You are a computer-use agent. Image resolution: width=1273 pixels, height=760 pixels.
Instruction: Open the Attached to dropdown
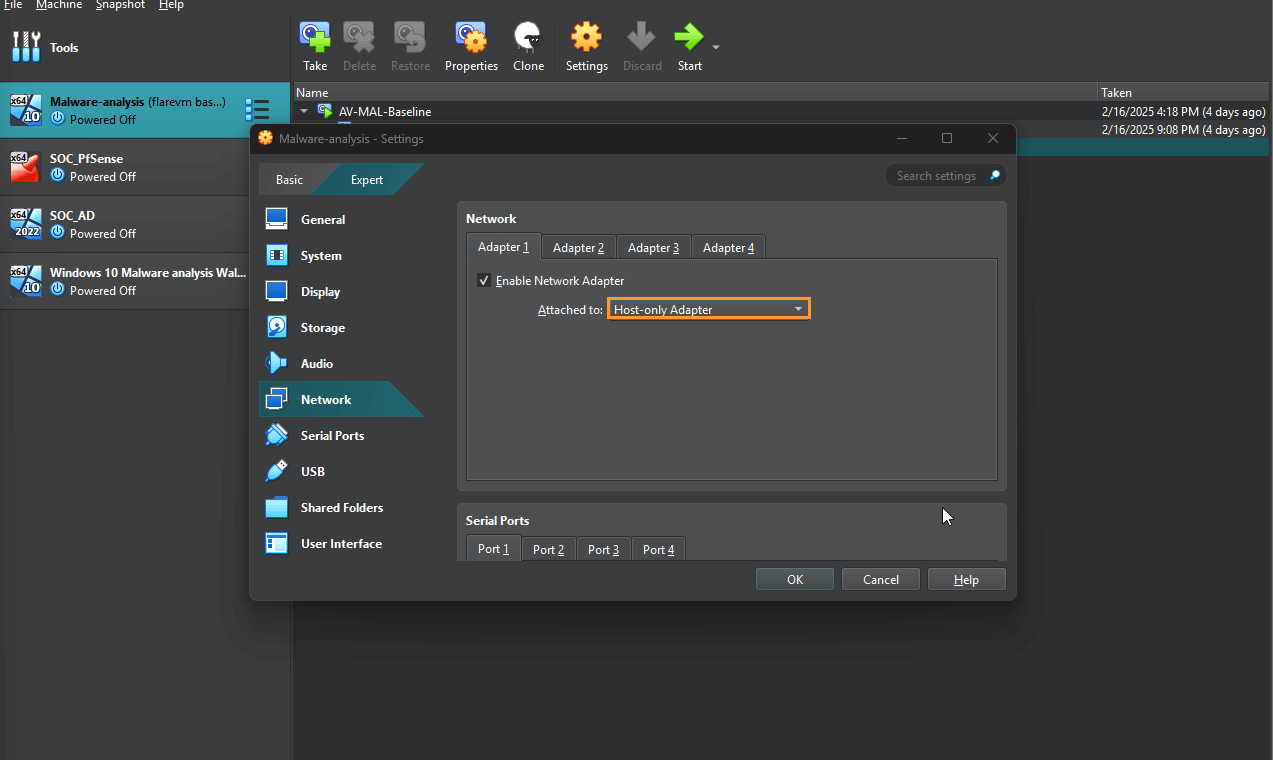click(709, 309)
